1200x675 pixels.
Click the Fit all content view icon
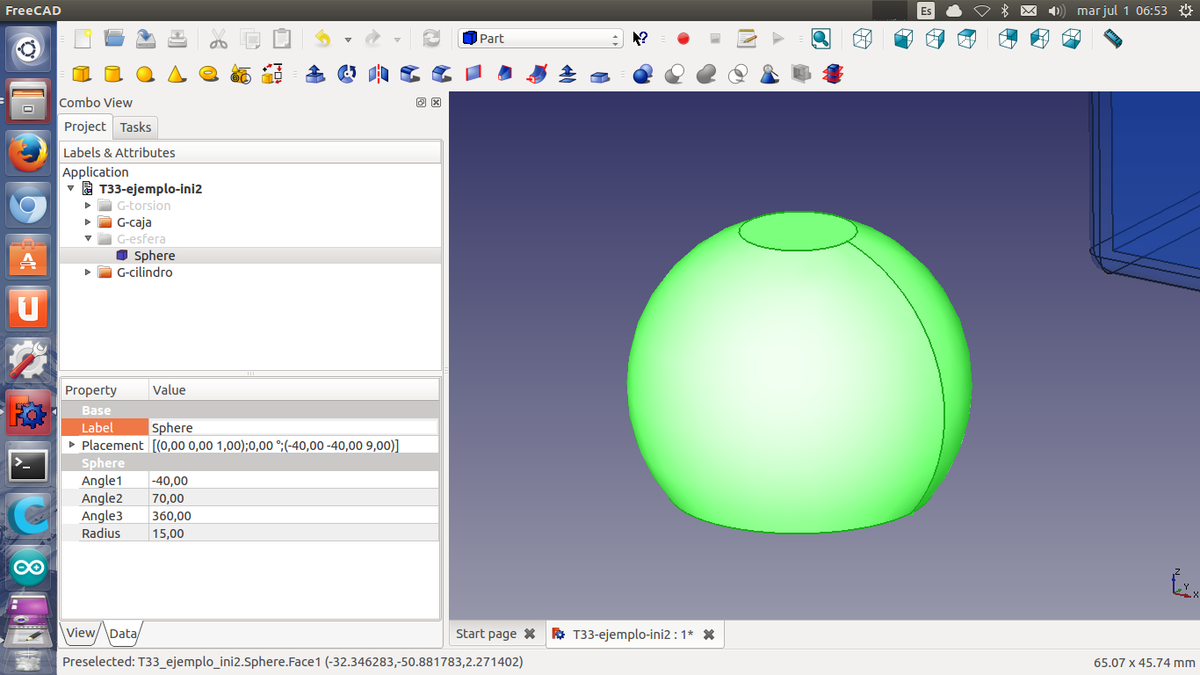(820, 39)
